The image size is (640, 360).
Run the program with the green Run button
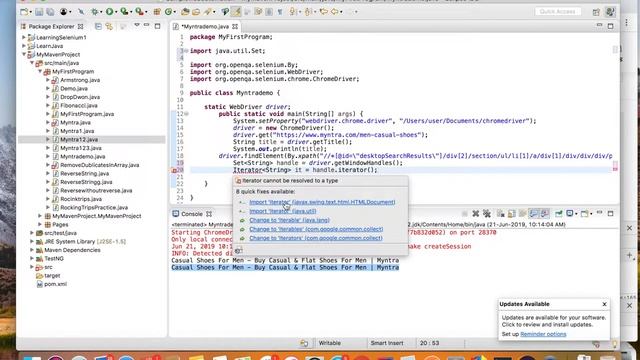(x=109, y=12)
